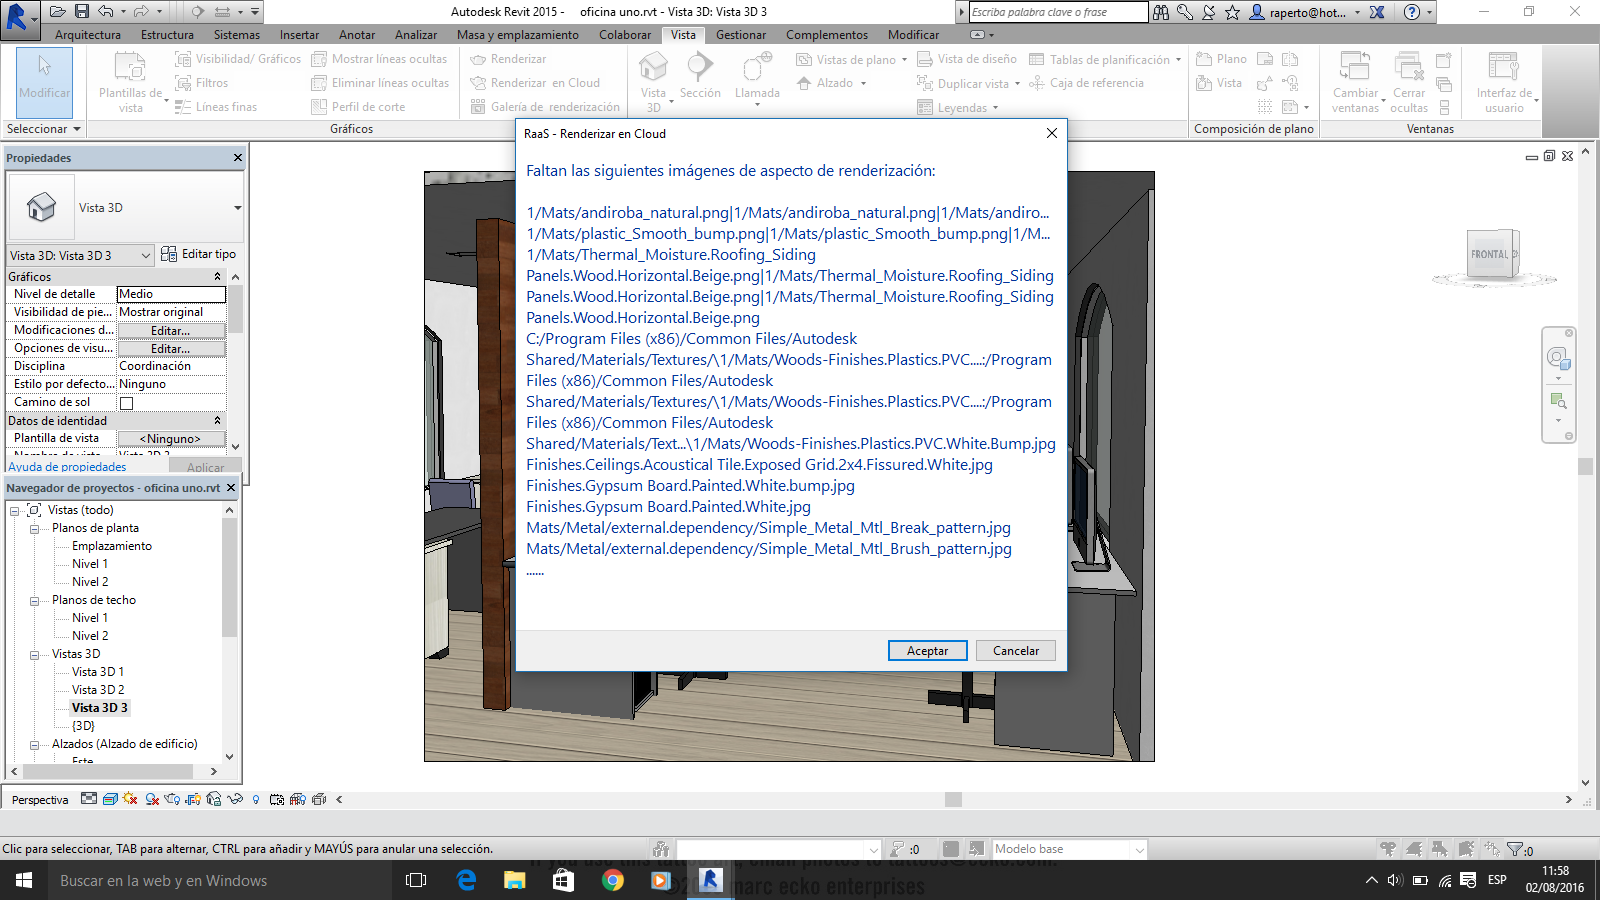This screenshot has width=1600, height=900.
Task: Switch to the Anotar ribbon tab
Action: (357, 34)
